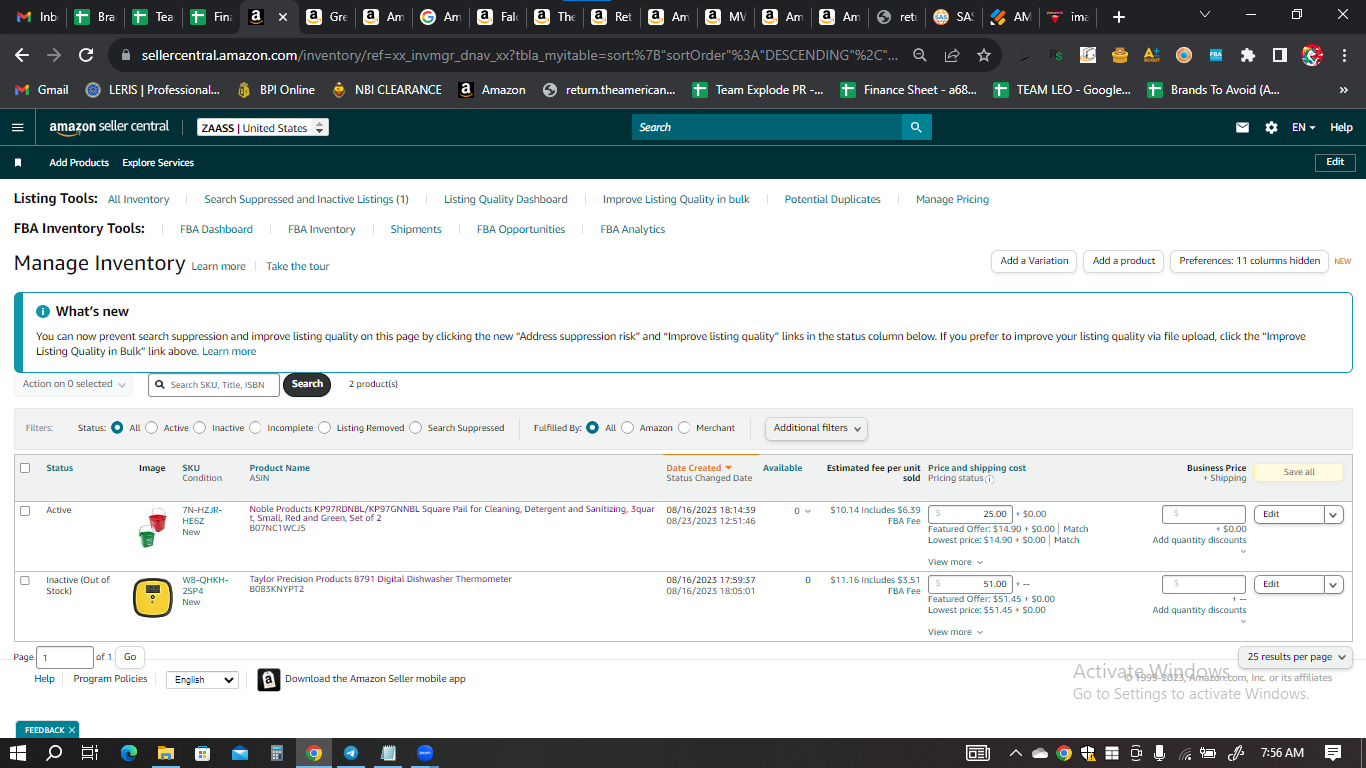Open the 25 results per page dropdown
This screenshot has height=768, width=1366.
coord(1295,657)
